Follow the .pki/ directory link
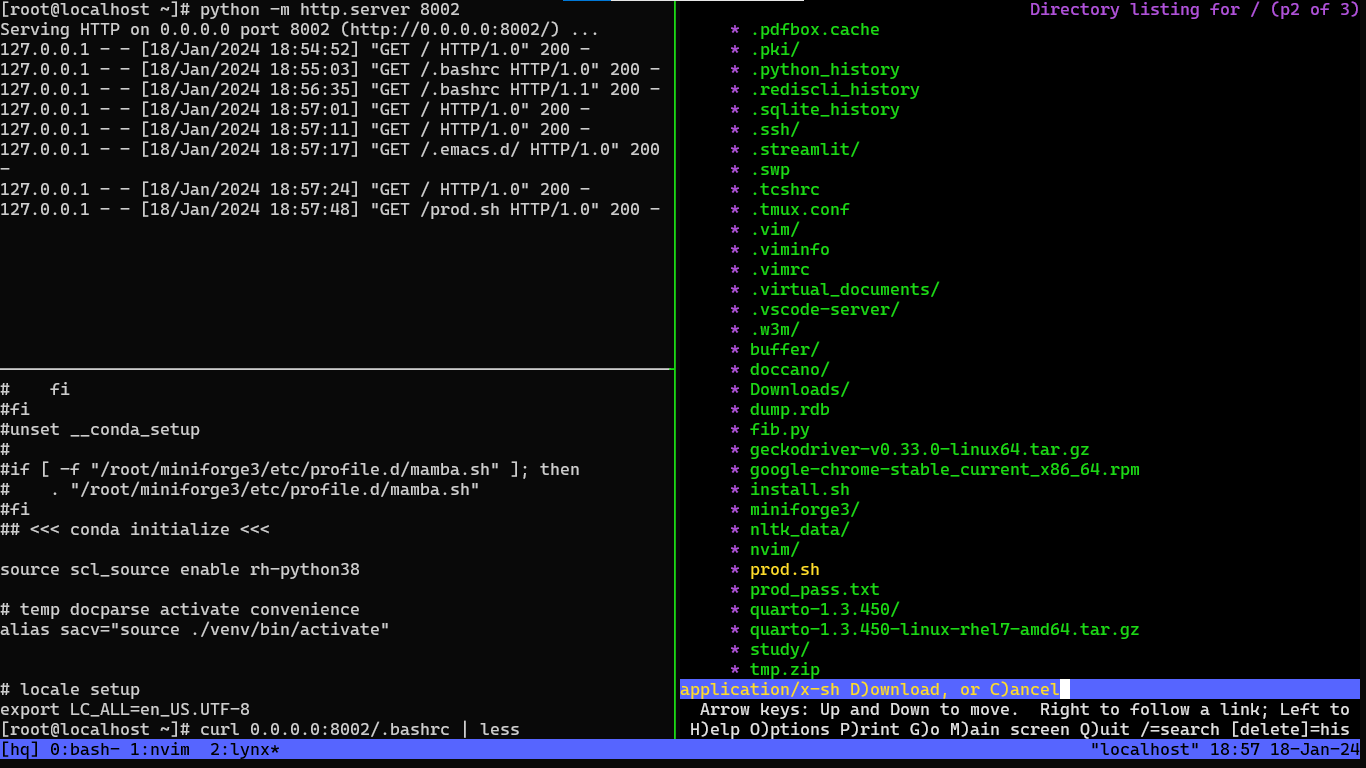 click(x=775, y=50)
